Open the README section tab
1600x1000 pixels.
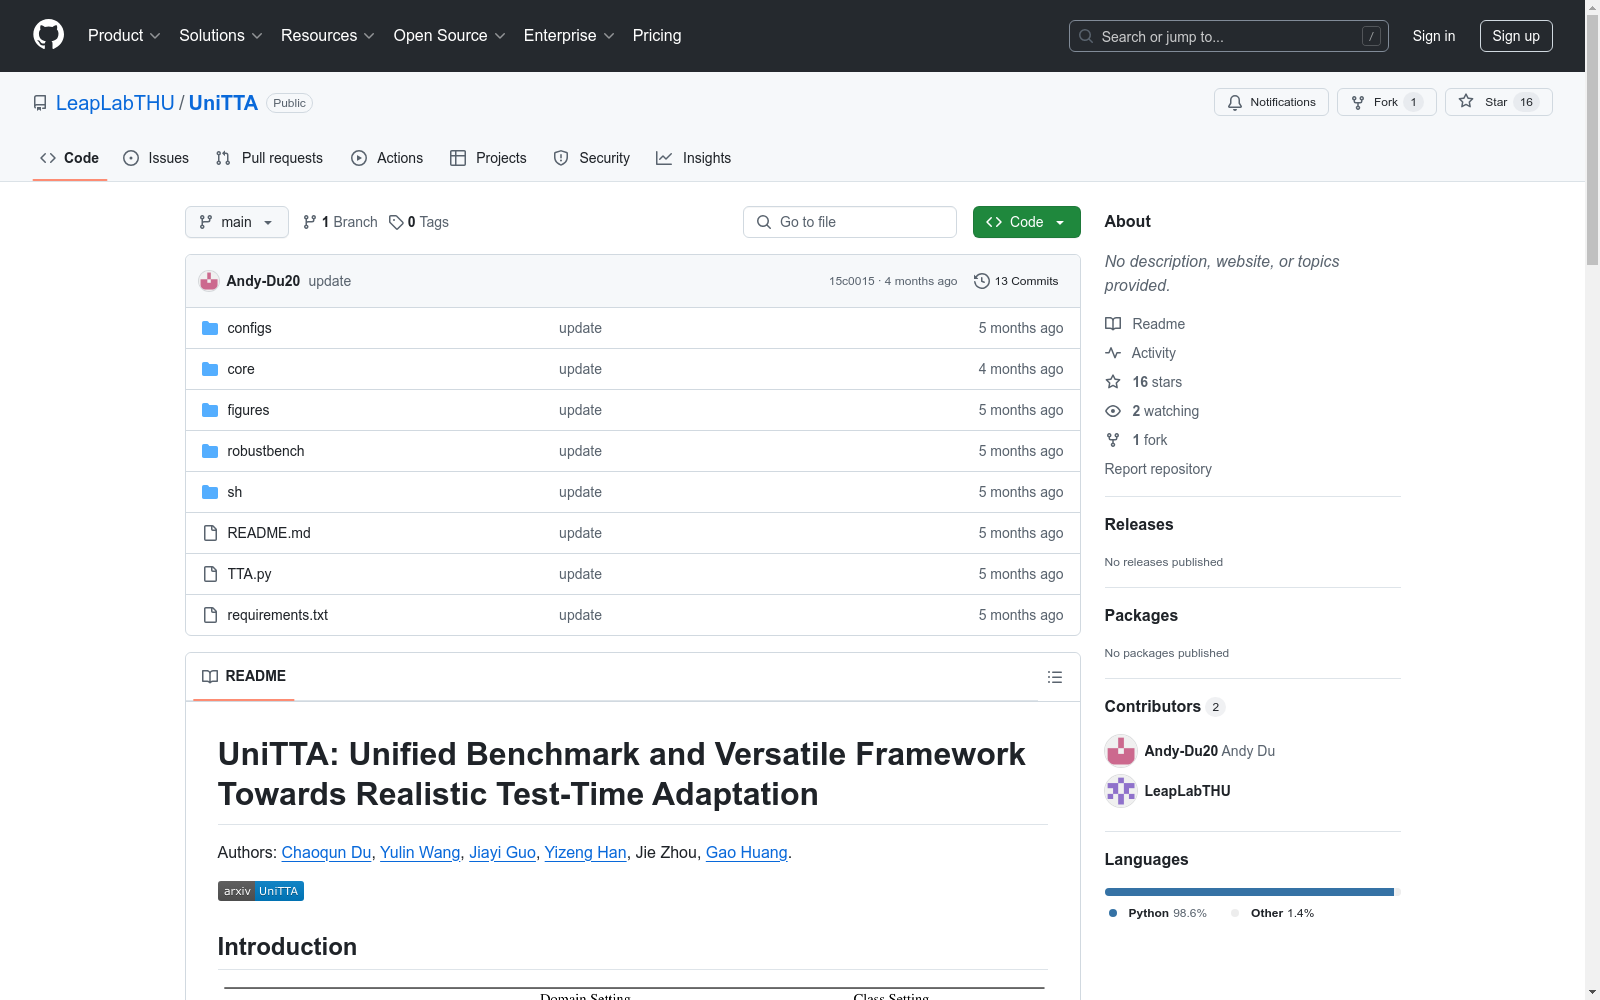click(x=244, y=677)
